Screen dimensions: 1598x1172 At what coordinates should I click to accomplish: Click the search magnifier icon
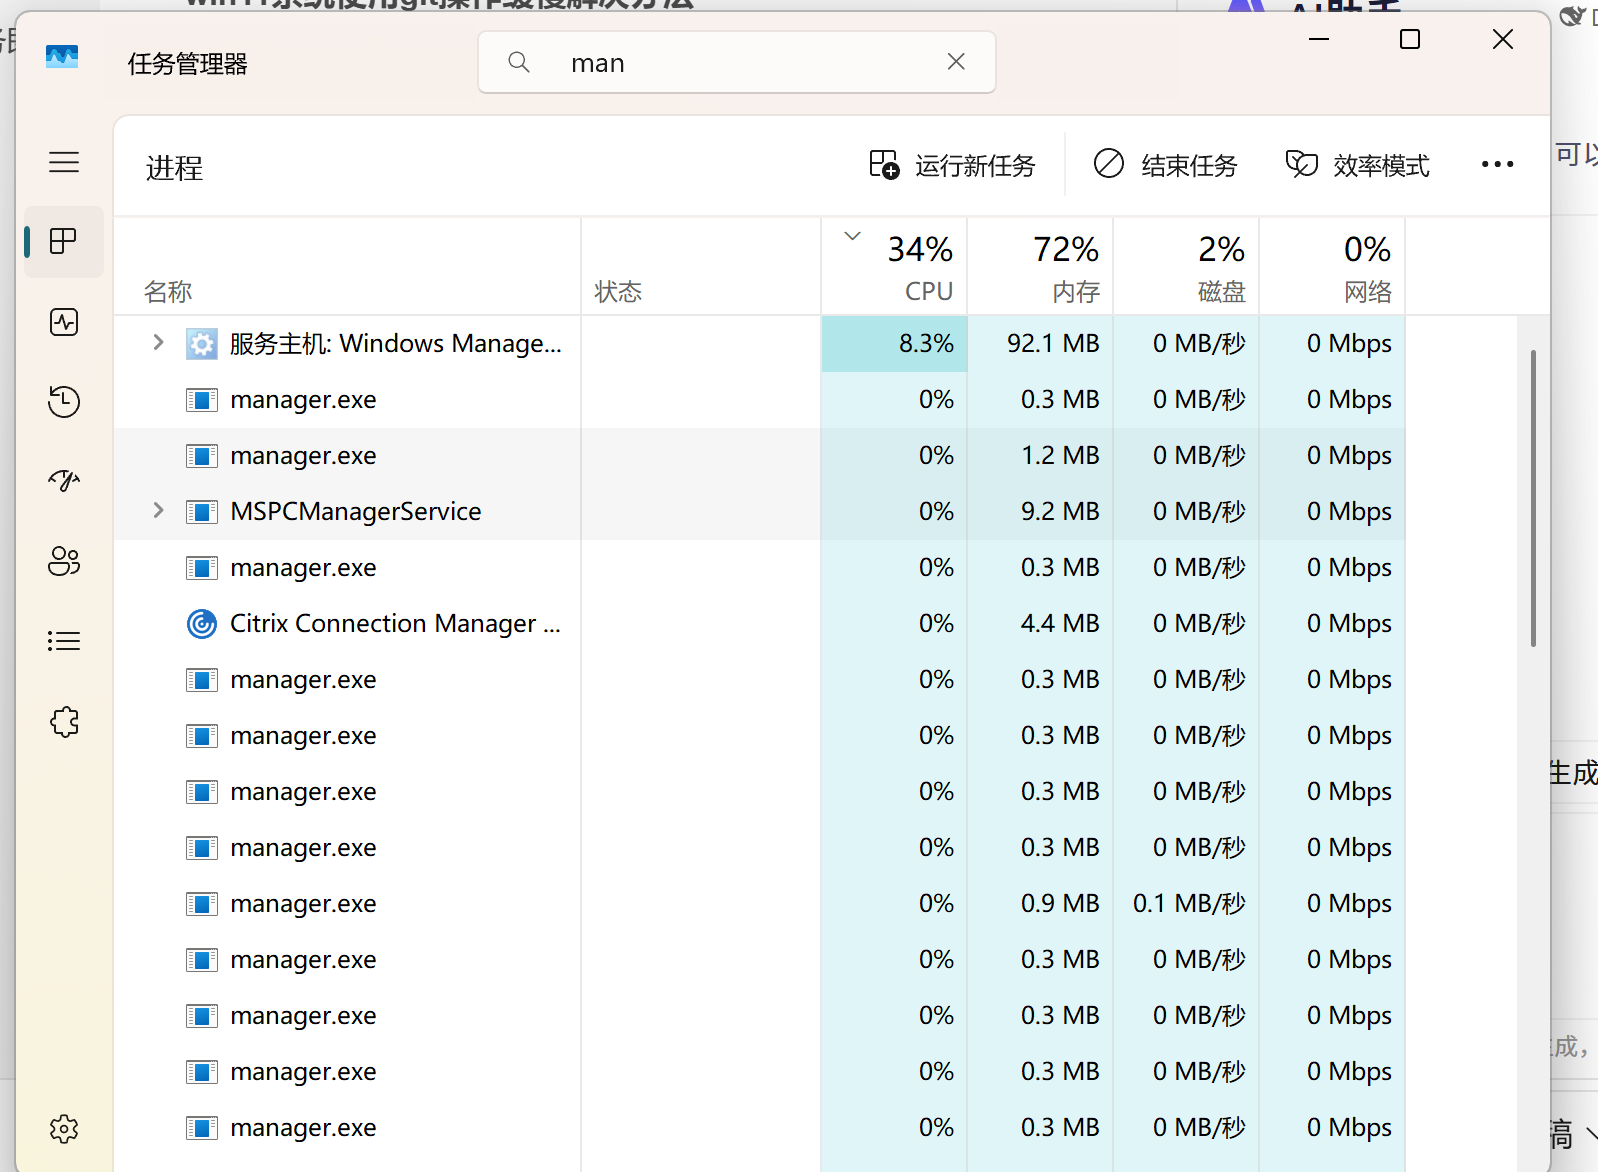coord(519,62)
